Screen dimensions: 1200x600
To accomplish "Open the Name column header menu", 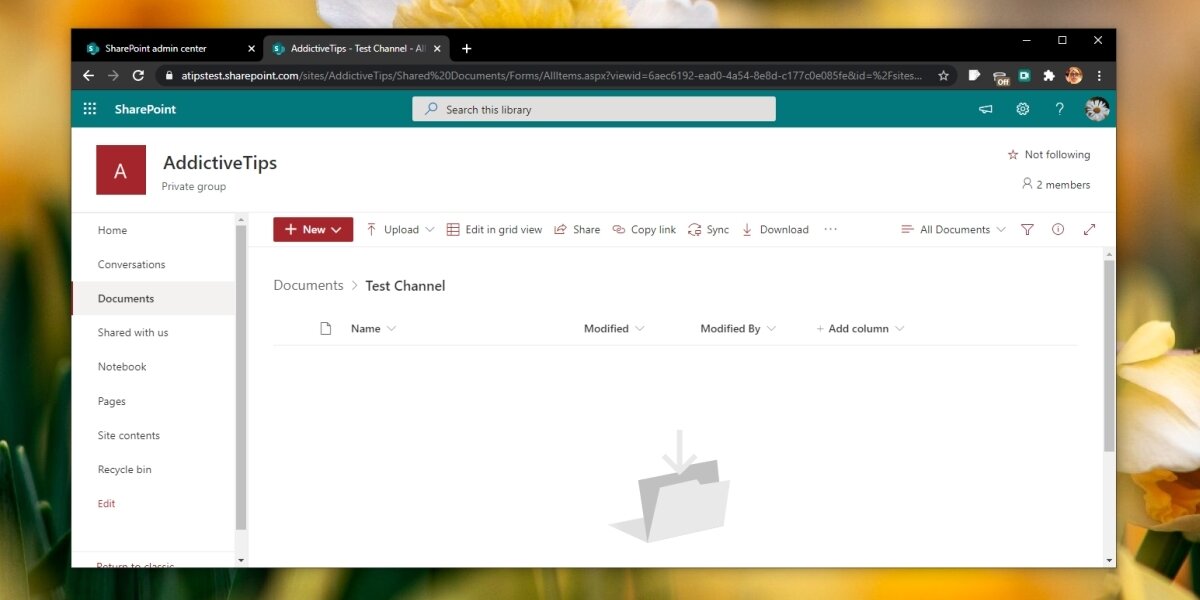I will click(373, 328).
